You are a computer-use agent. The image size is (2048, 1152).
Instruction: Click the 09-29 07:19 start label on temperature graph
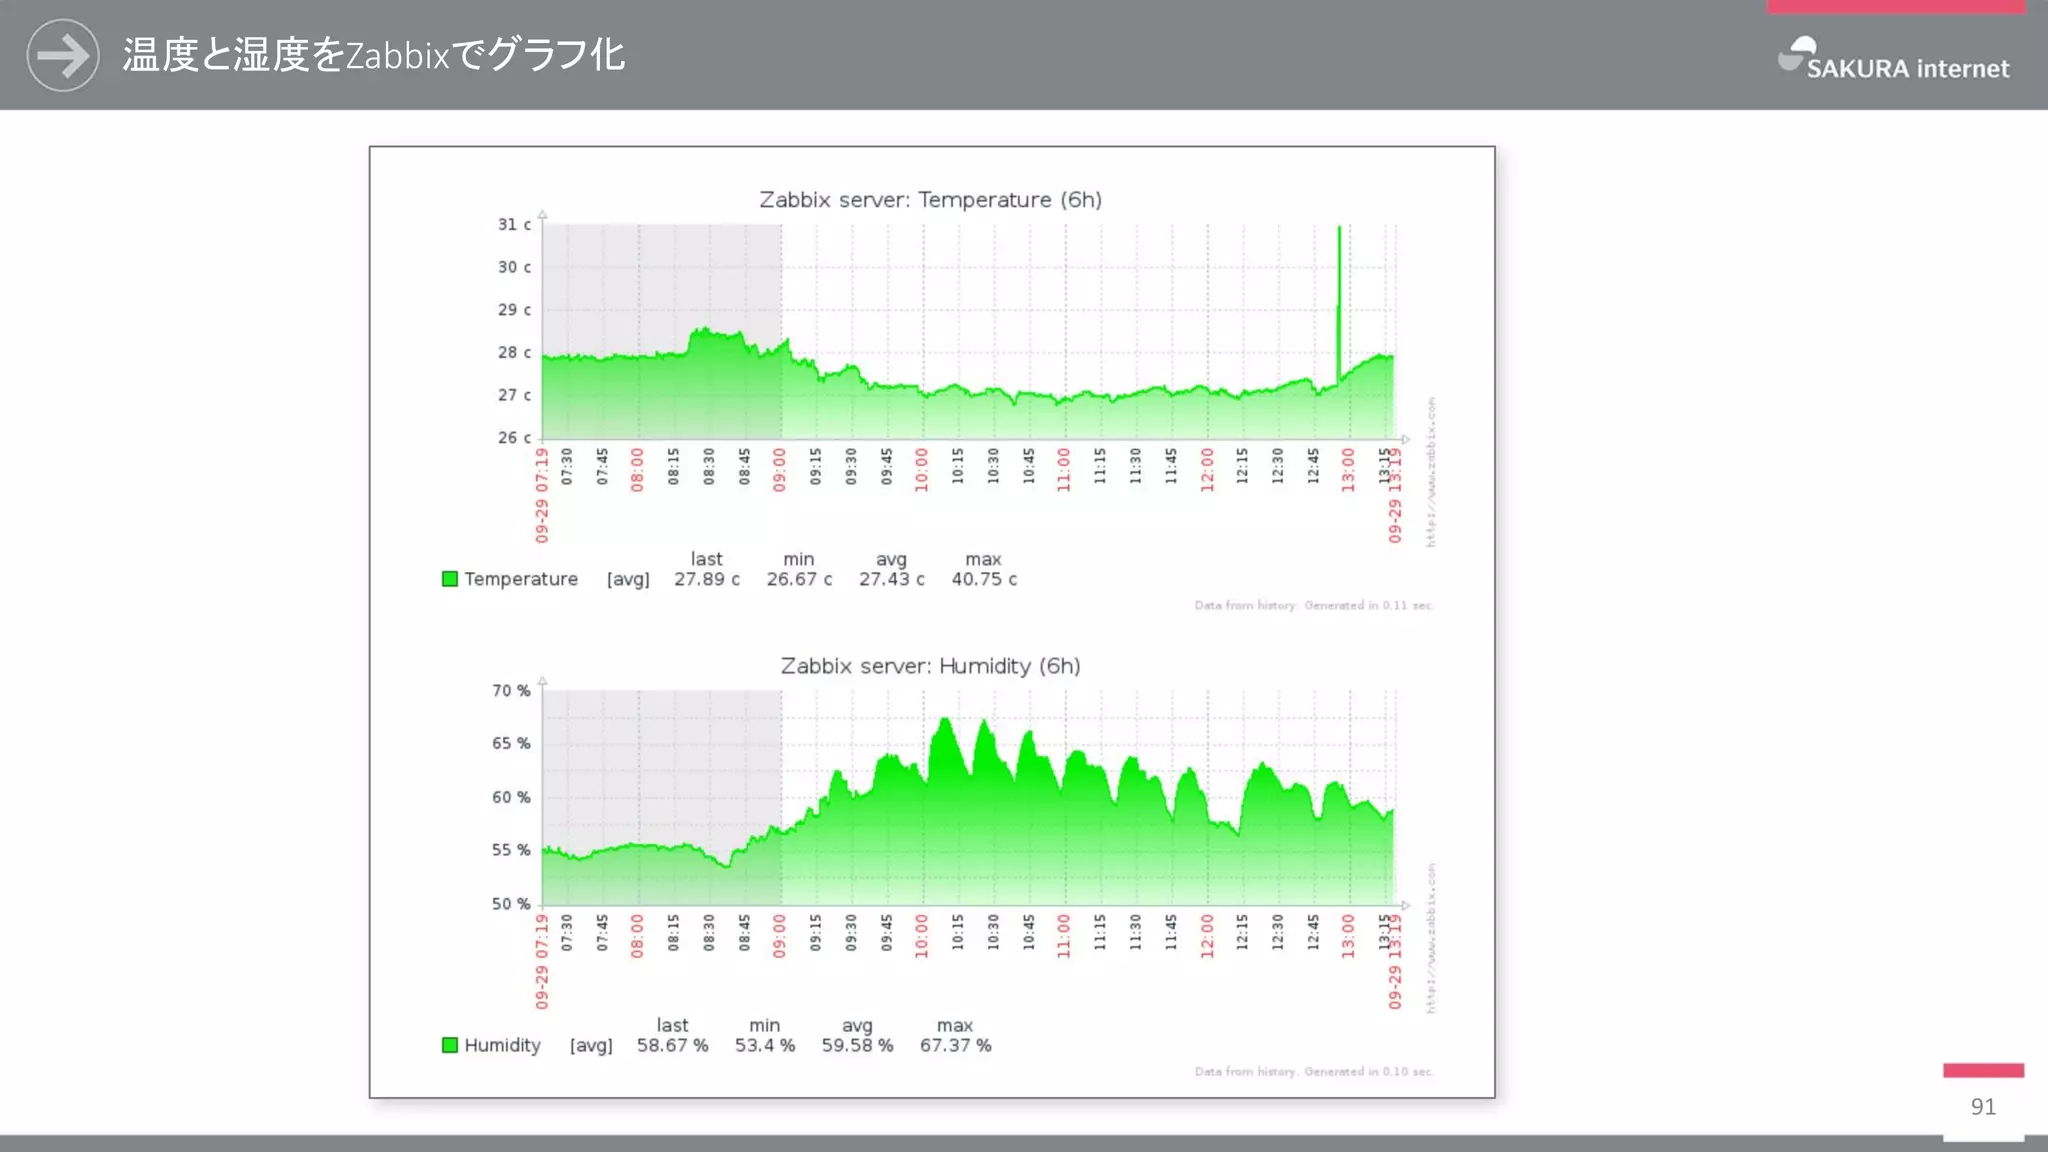(x=542, y=495)
